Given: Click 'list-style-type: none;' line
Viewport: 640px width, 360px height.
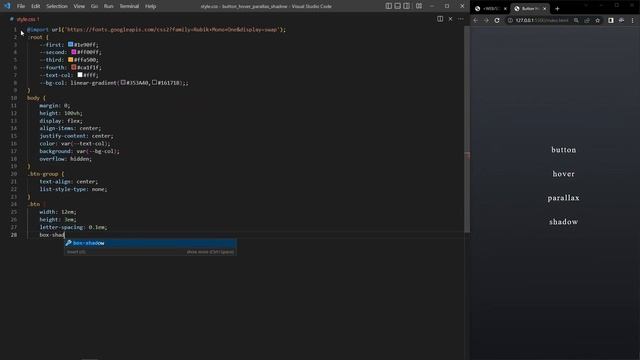Looking at the screenshot, I should click(x=73, y=189).
